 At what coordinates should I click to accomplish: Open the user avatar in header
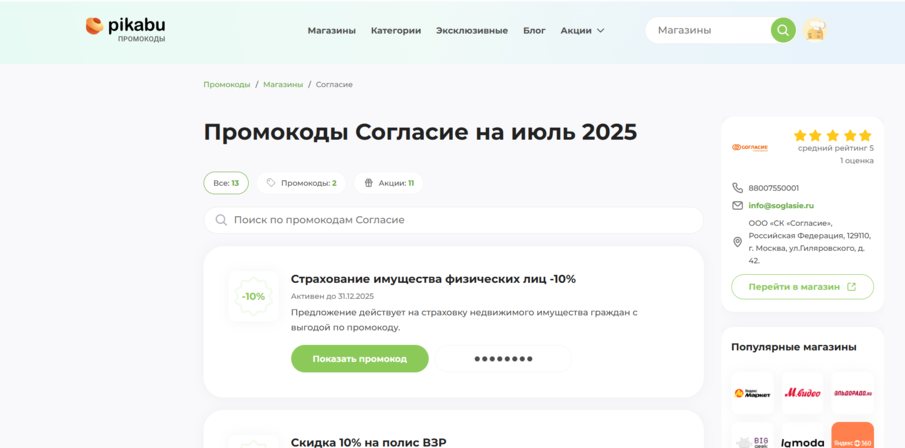tap(815, 30)
